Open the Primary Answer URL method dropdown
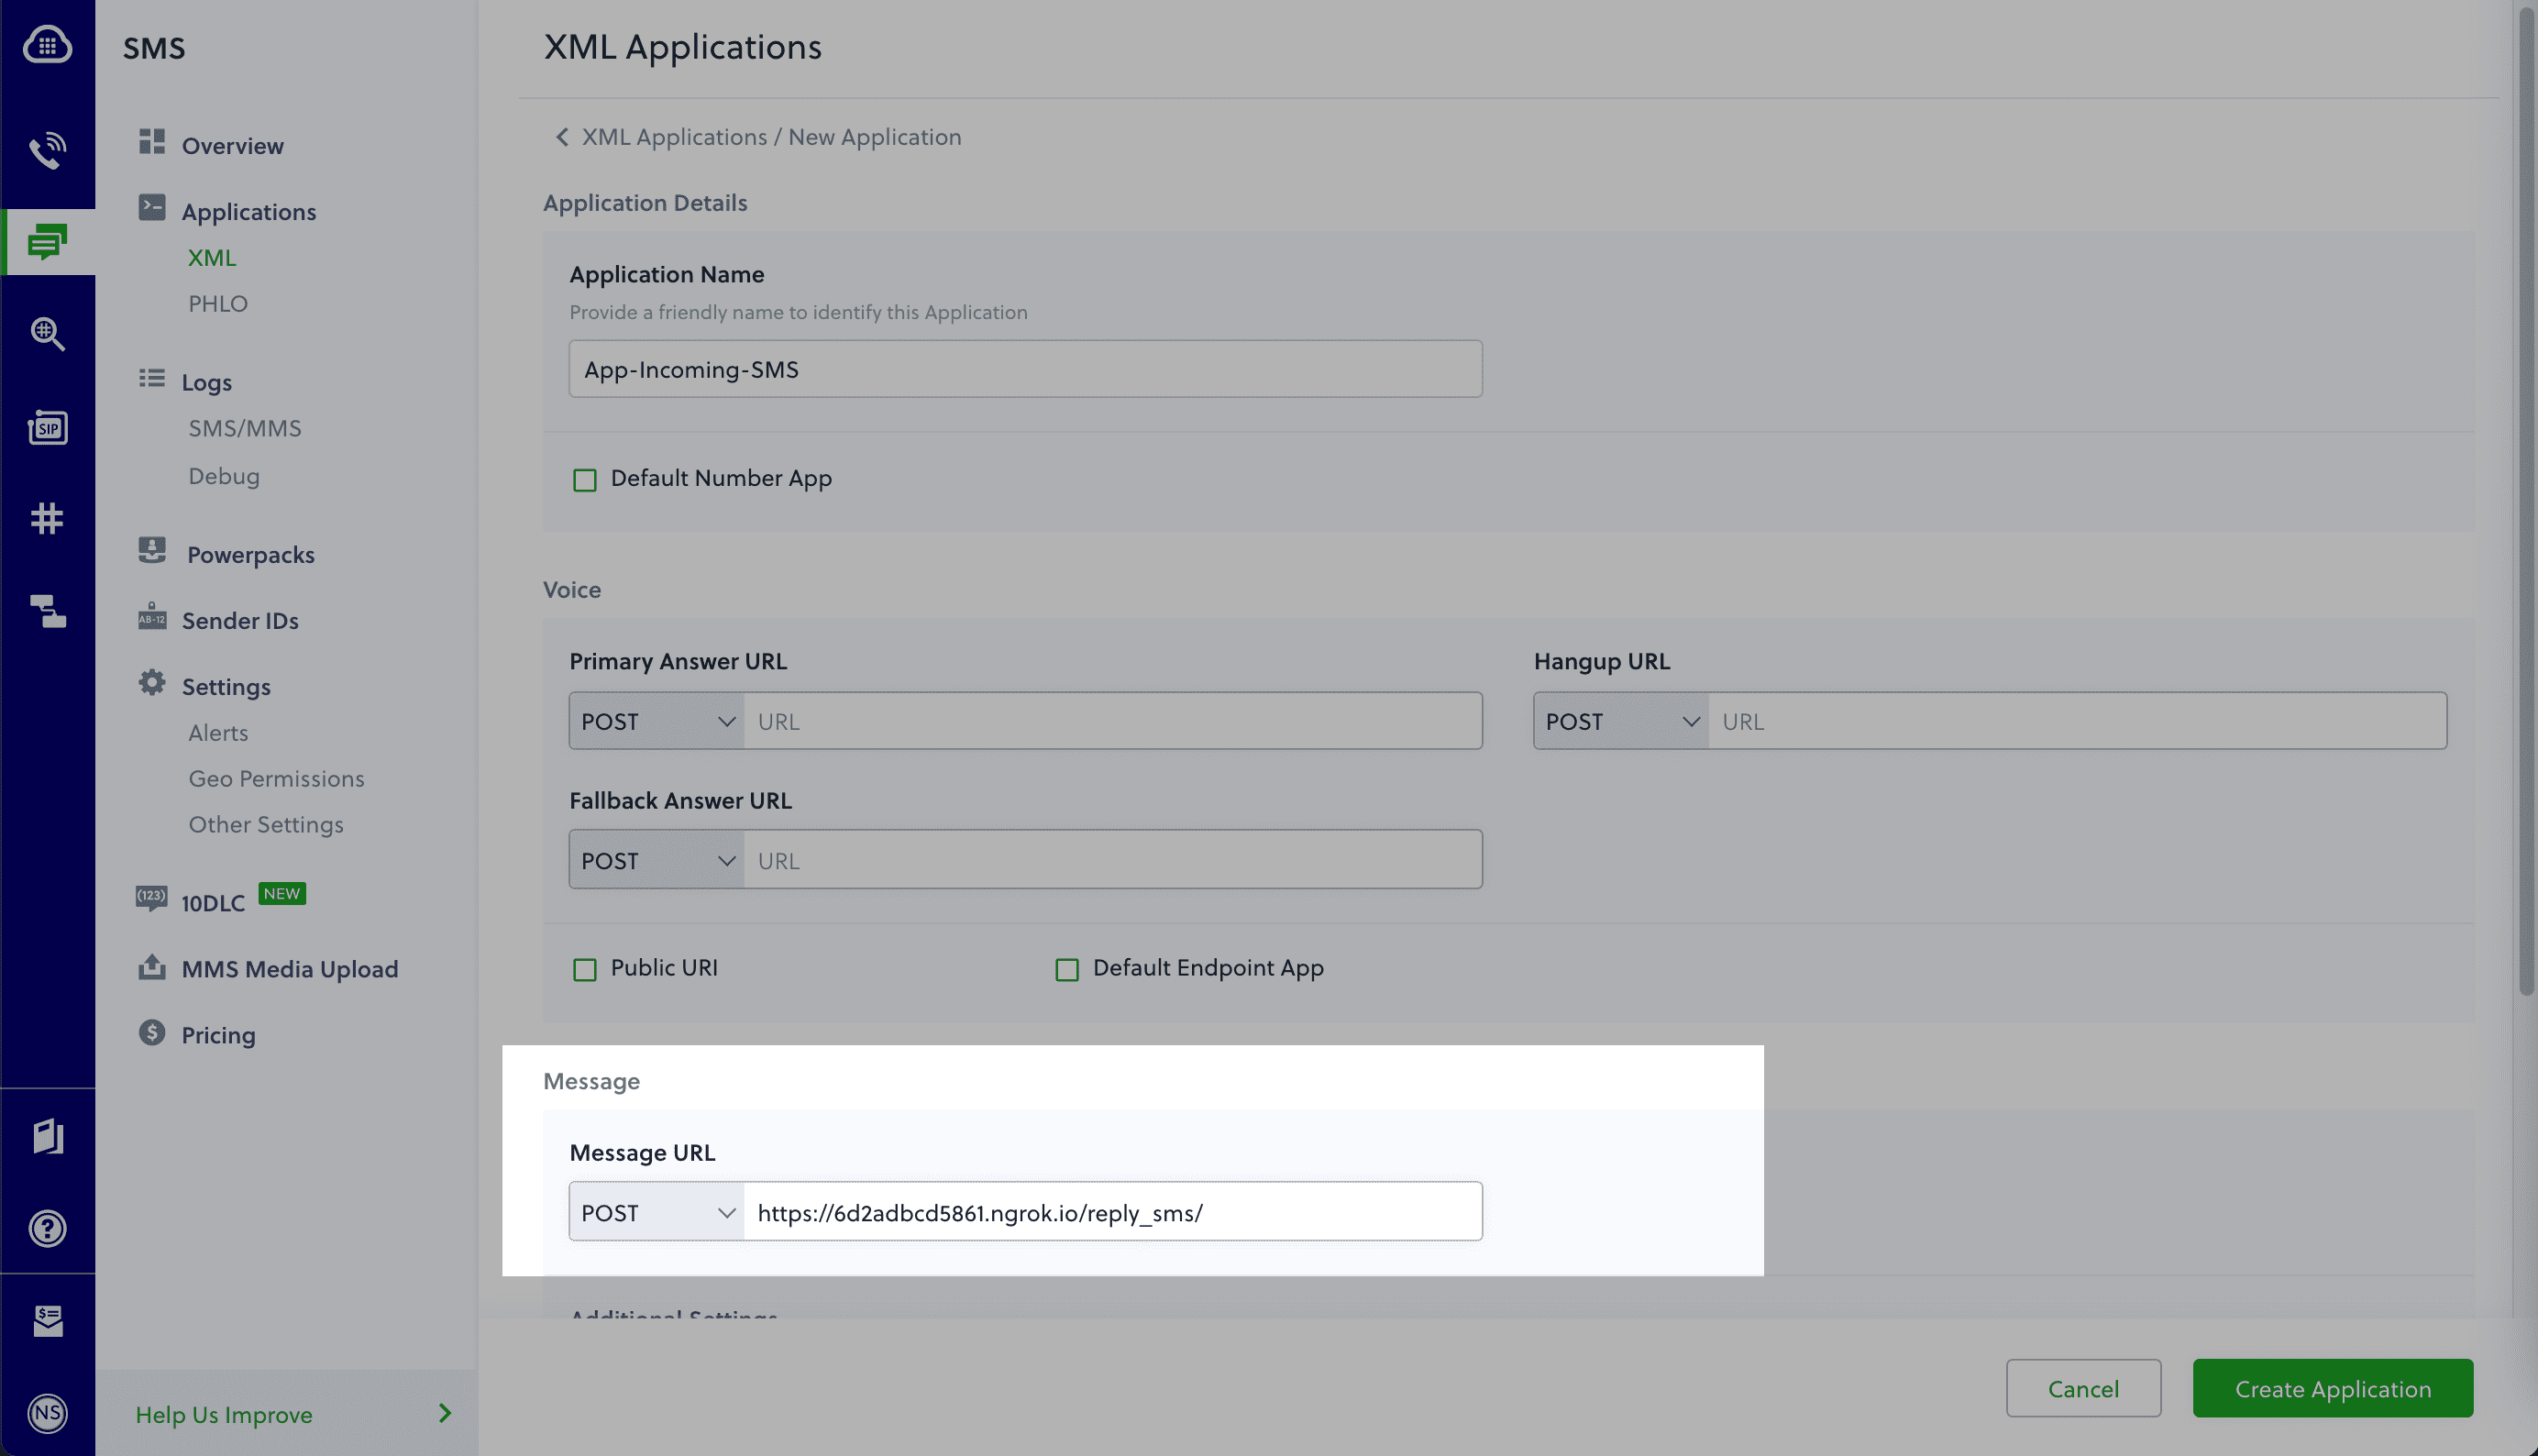2538x1456 pixels. tap(655, 720)
